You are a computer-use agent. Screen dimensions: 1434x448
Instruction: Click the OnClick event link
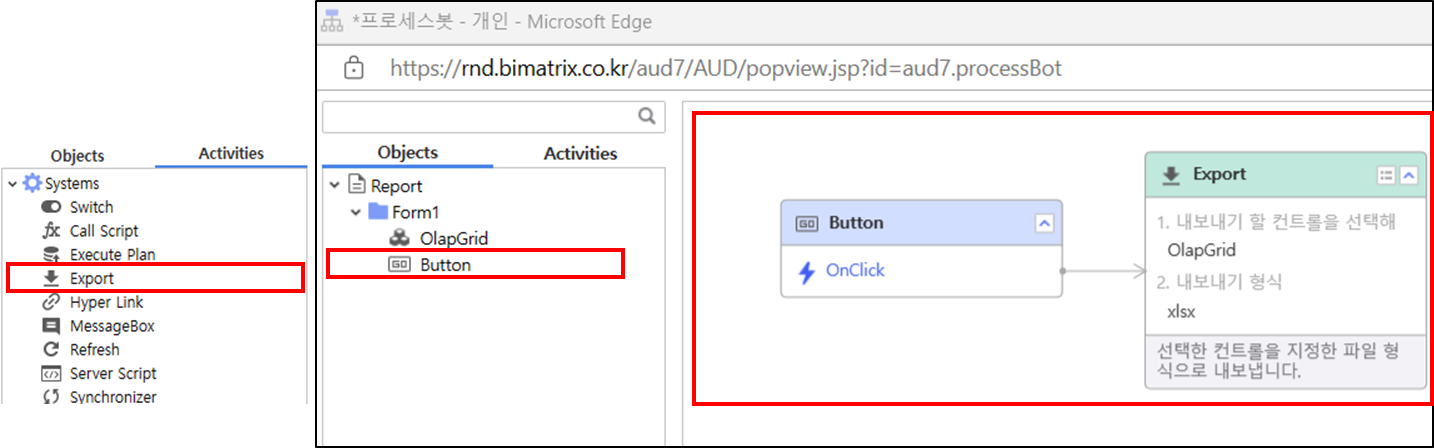855,270
